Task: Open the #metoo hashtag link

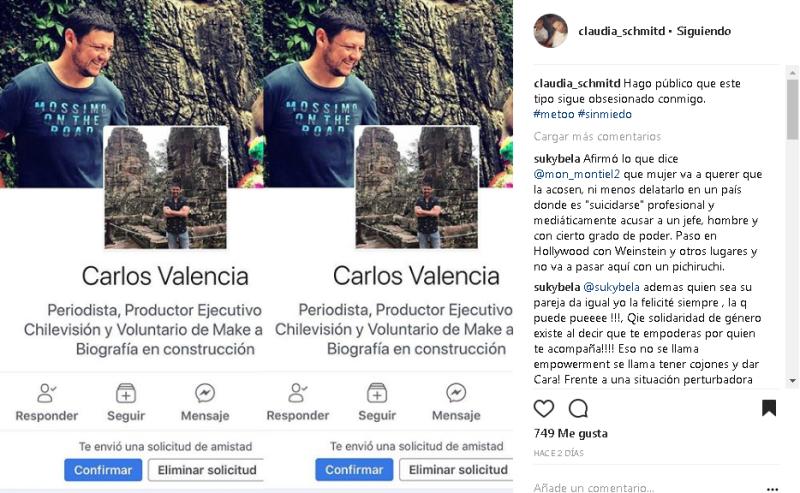Action: coord(554,114)
